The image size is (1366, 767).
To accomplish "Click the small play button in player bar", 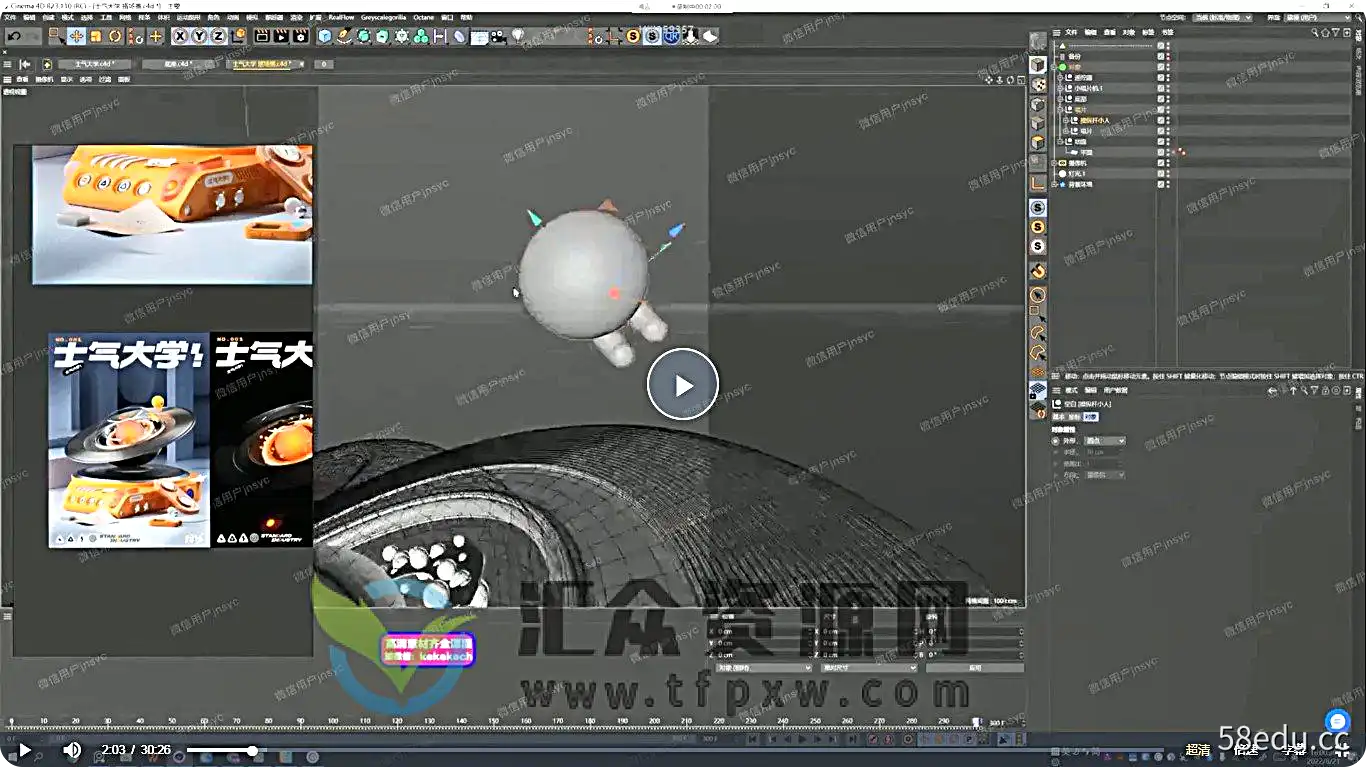I will [25, 749].
